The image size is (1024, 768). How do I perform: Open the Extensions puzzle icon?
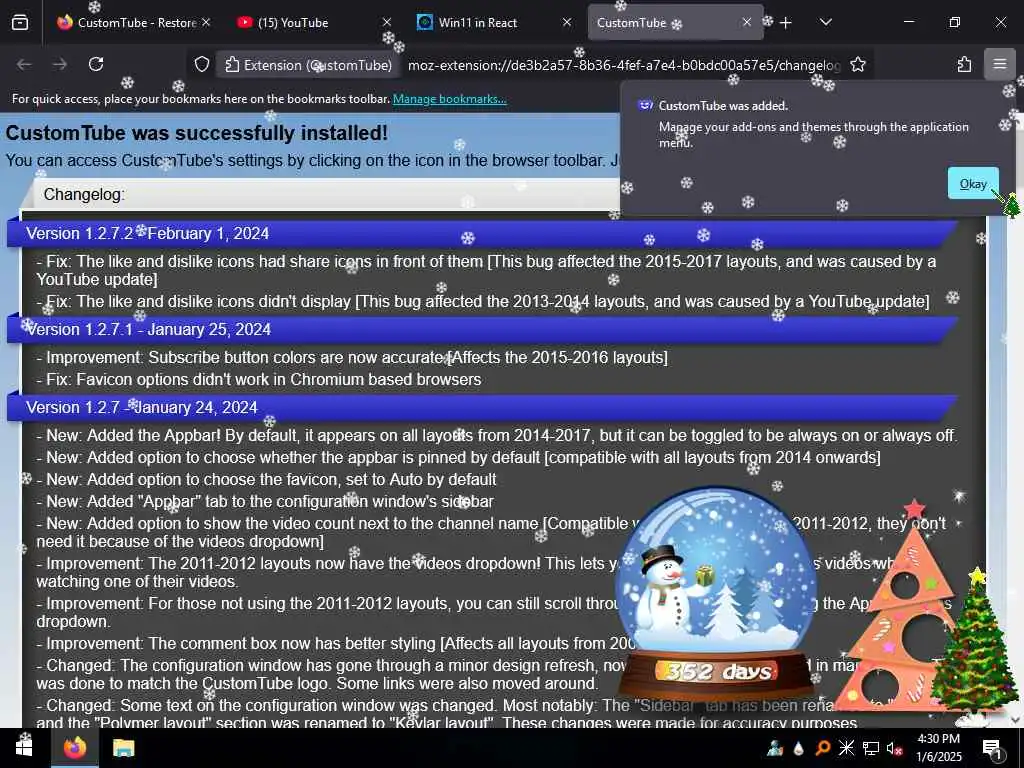coord(964,64)
